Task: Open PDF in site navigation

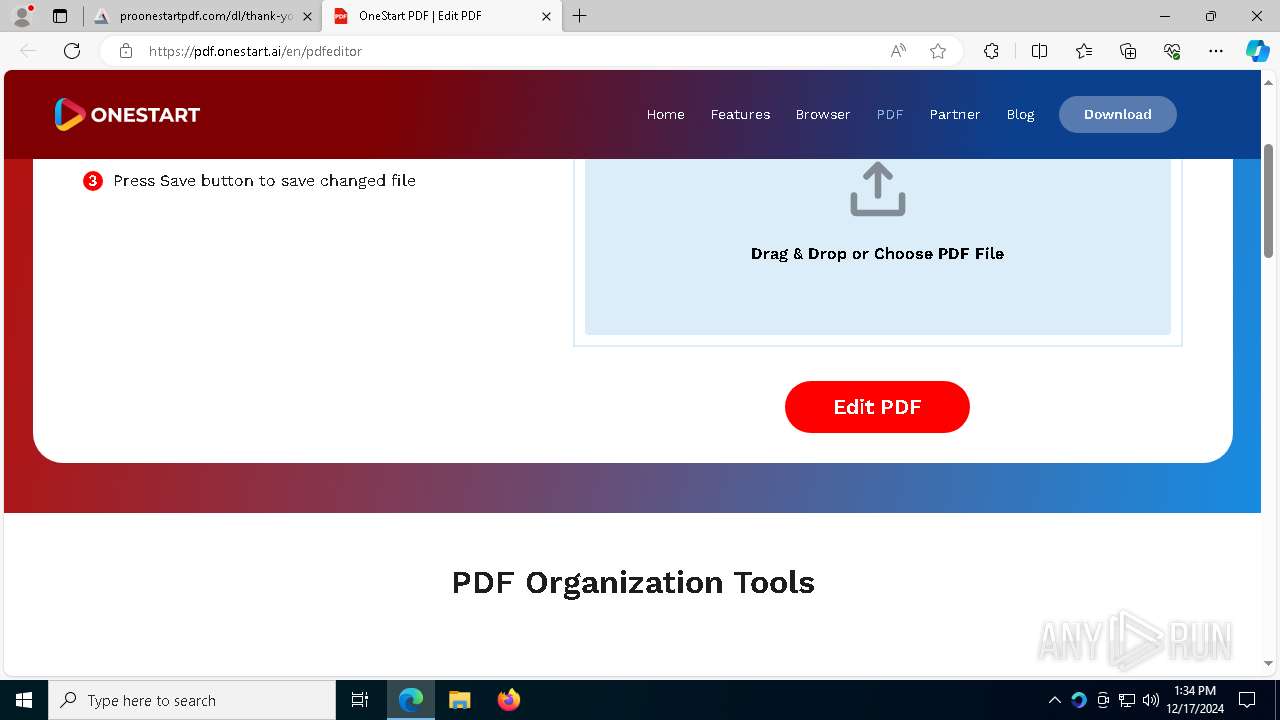Action: coord(890,114)
